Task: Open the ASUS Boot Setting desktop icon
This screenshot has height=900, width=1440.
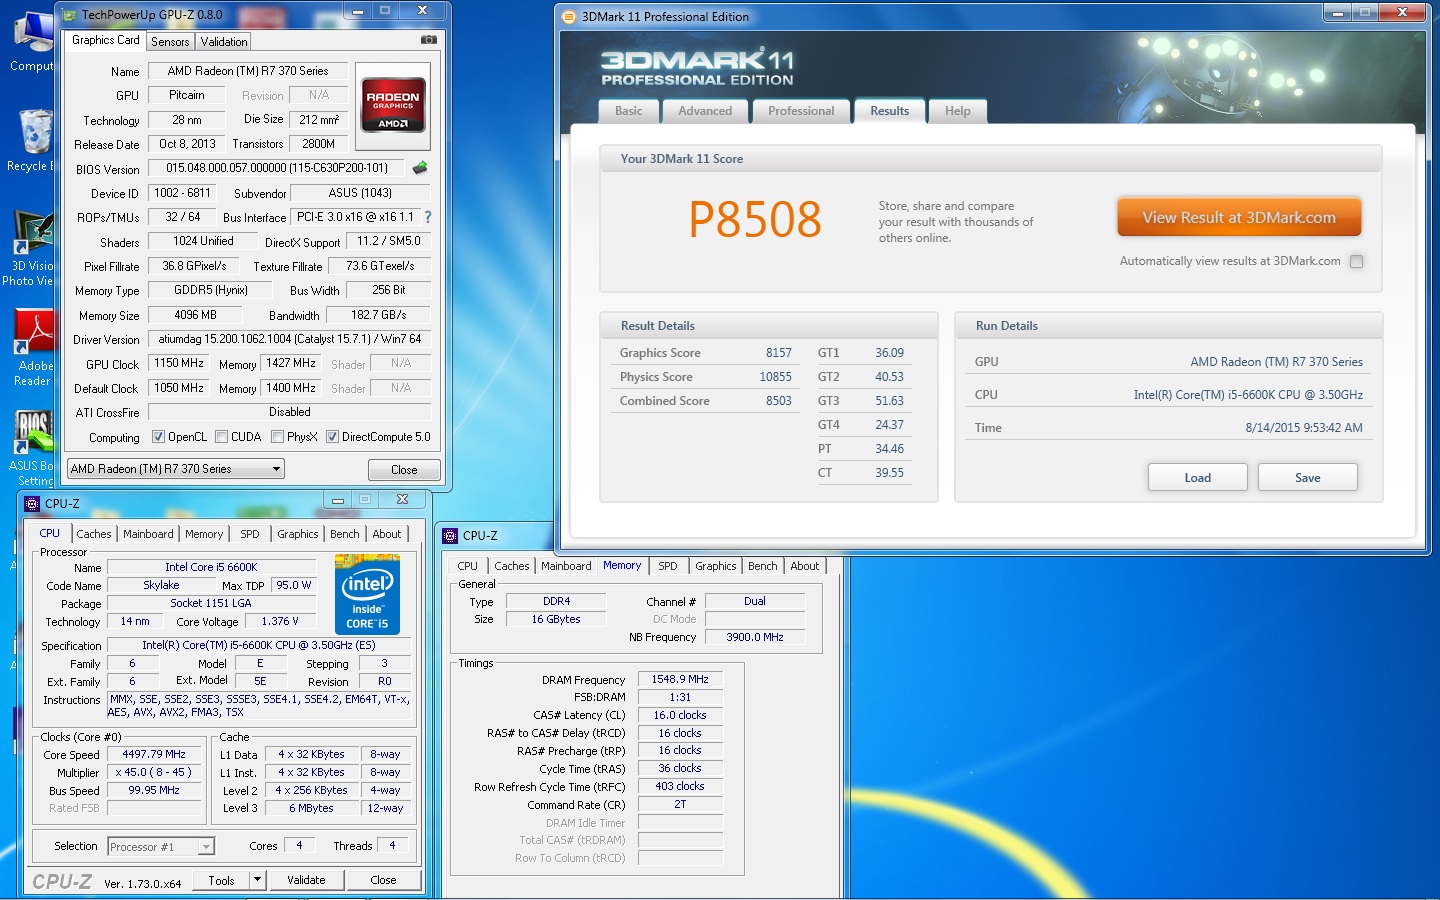Action: [x=32, y=448]
